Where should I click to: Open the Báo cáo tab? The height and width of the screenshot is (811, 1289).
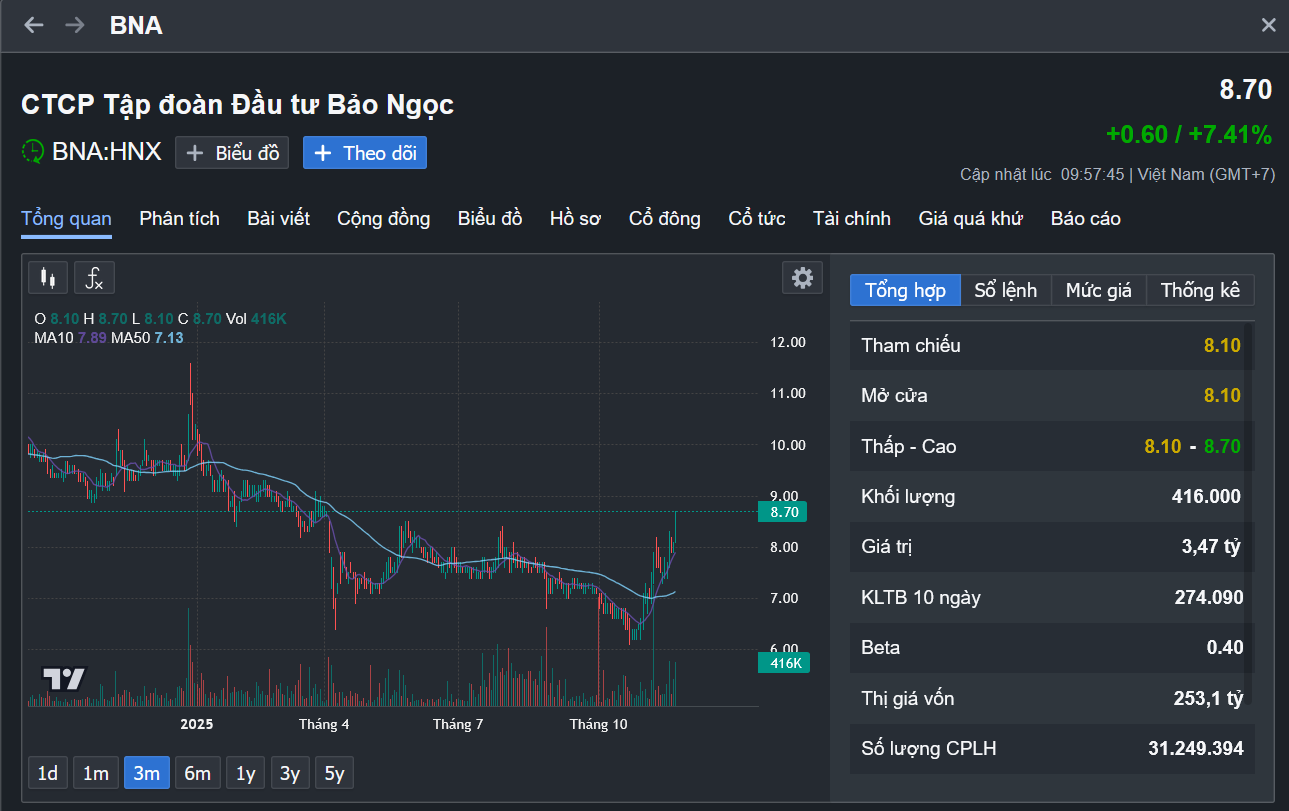[x=1086, y=219]
